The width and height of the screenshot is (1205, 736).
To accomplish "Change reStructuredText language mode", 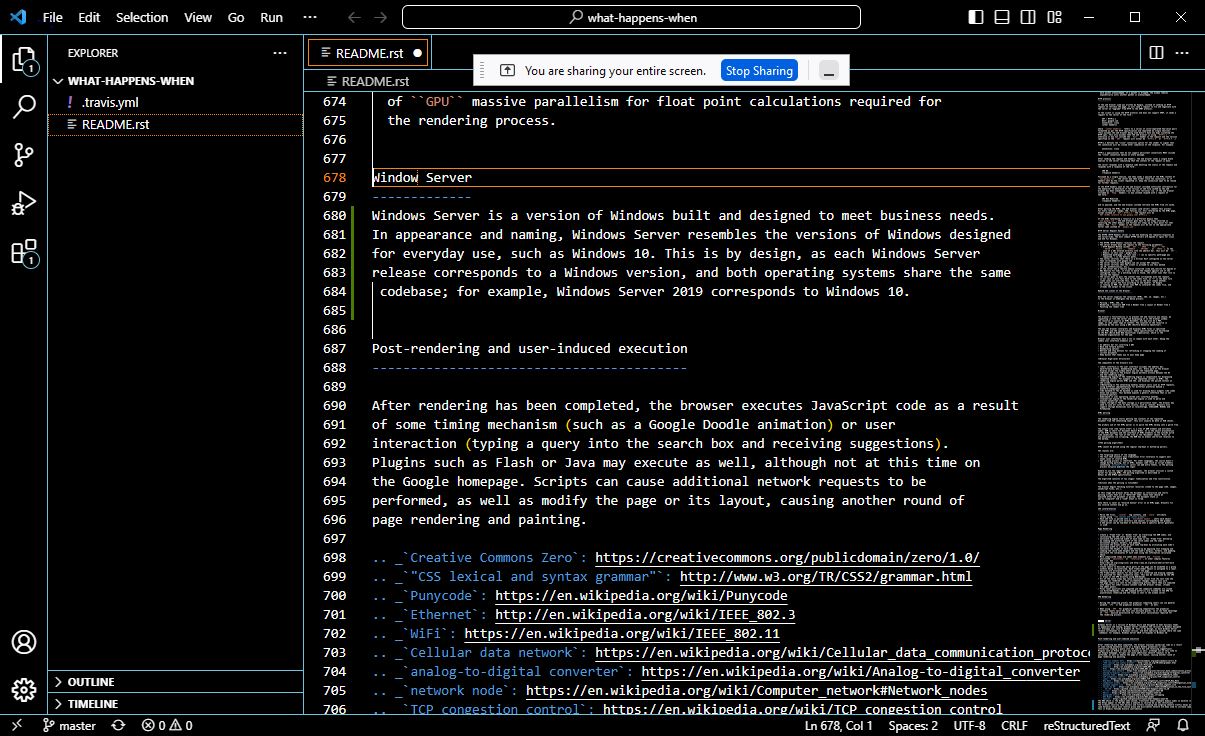I will pyautogui.click(x=1086, y=726).
